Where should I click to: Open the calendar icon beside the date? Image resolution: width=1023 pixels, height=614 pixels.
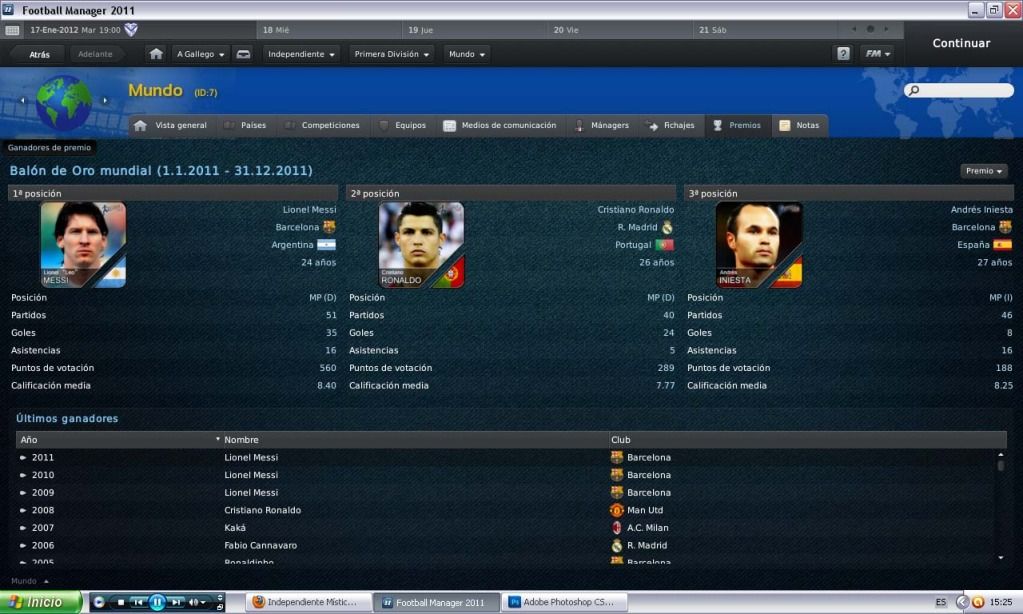coord(12,30)
